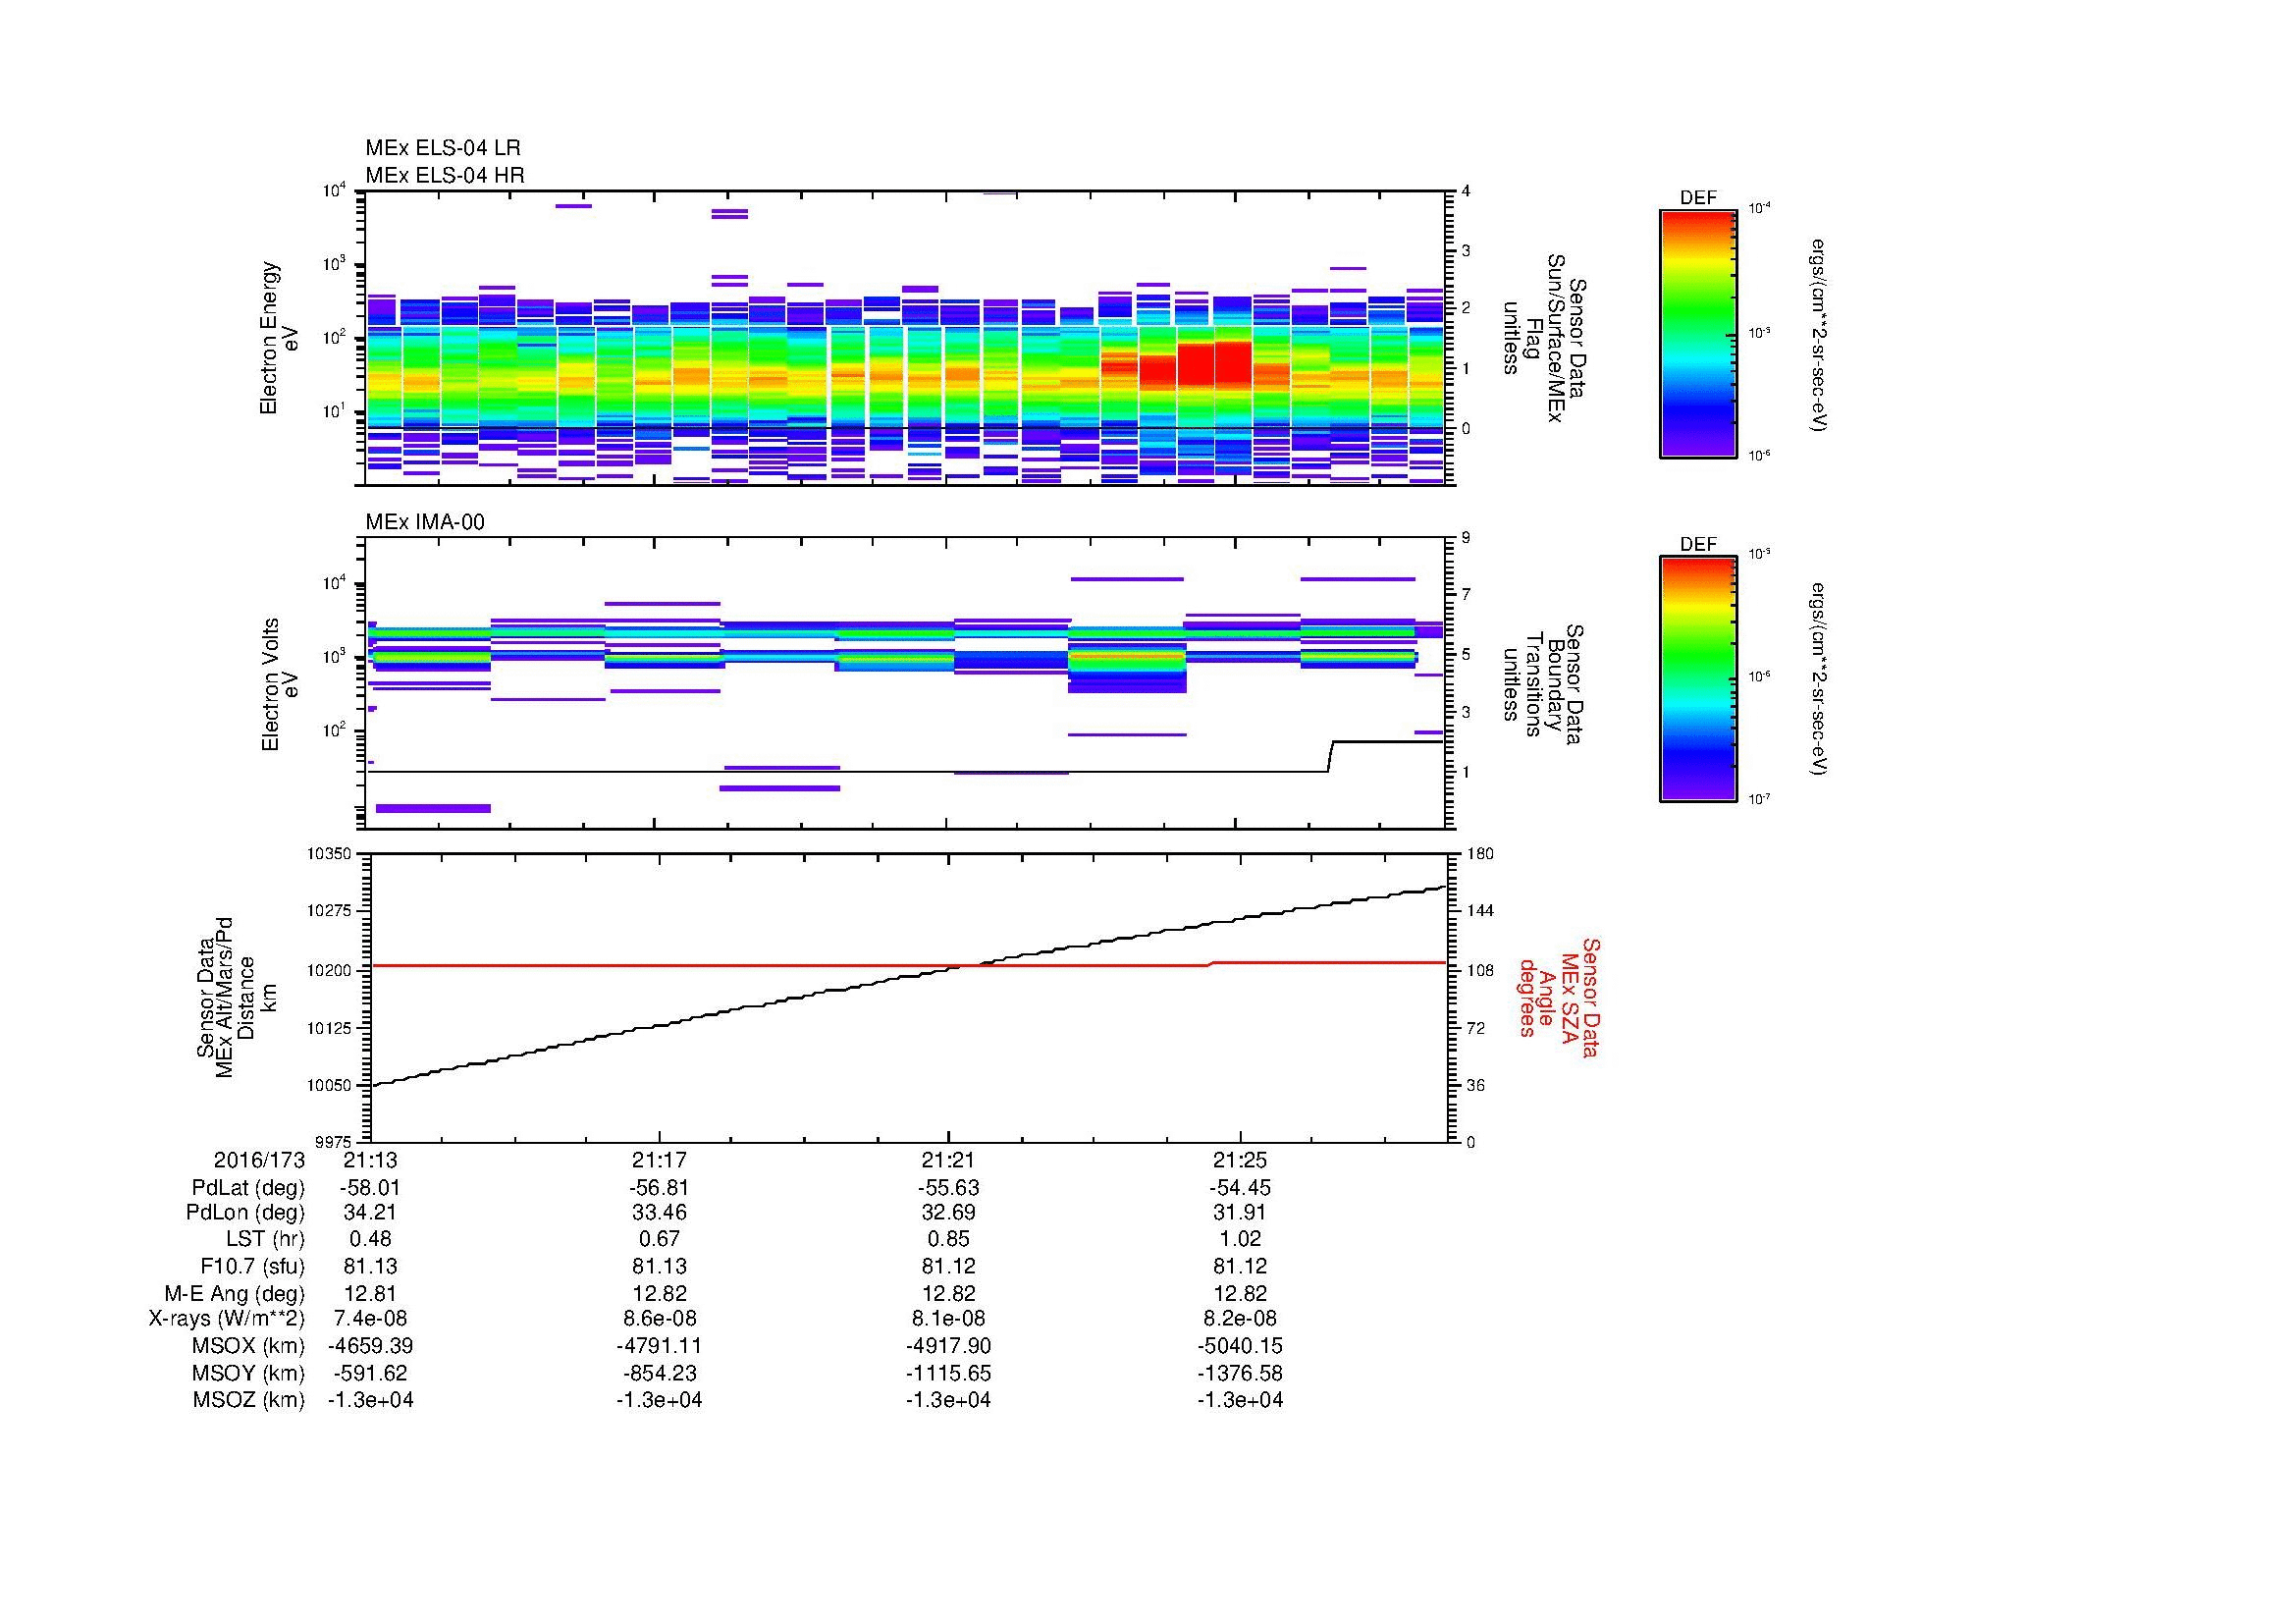2296x1623 pixels.
Task: Click the 'F10.7 (sfu)' row label
Action: click(252, 1266)
